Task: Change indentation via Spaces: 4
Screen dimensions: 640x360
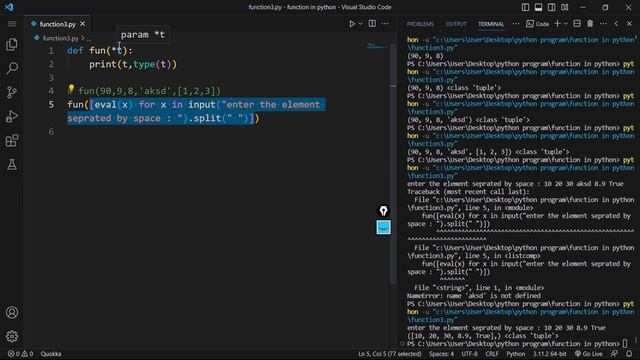Action: point(441,354)
